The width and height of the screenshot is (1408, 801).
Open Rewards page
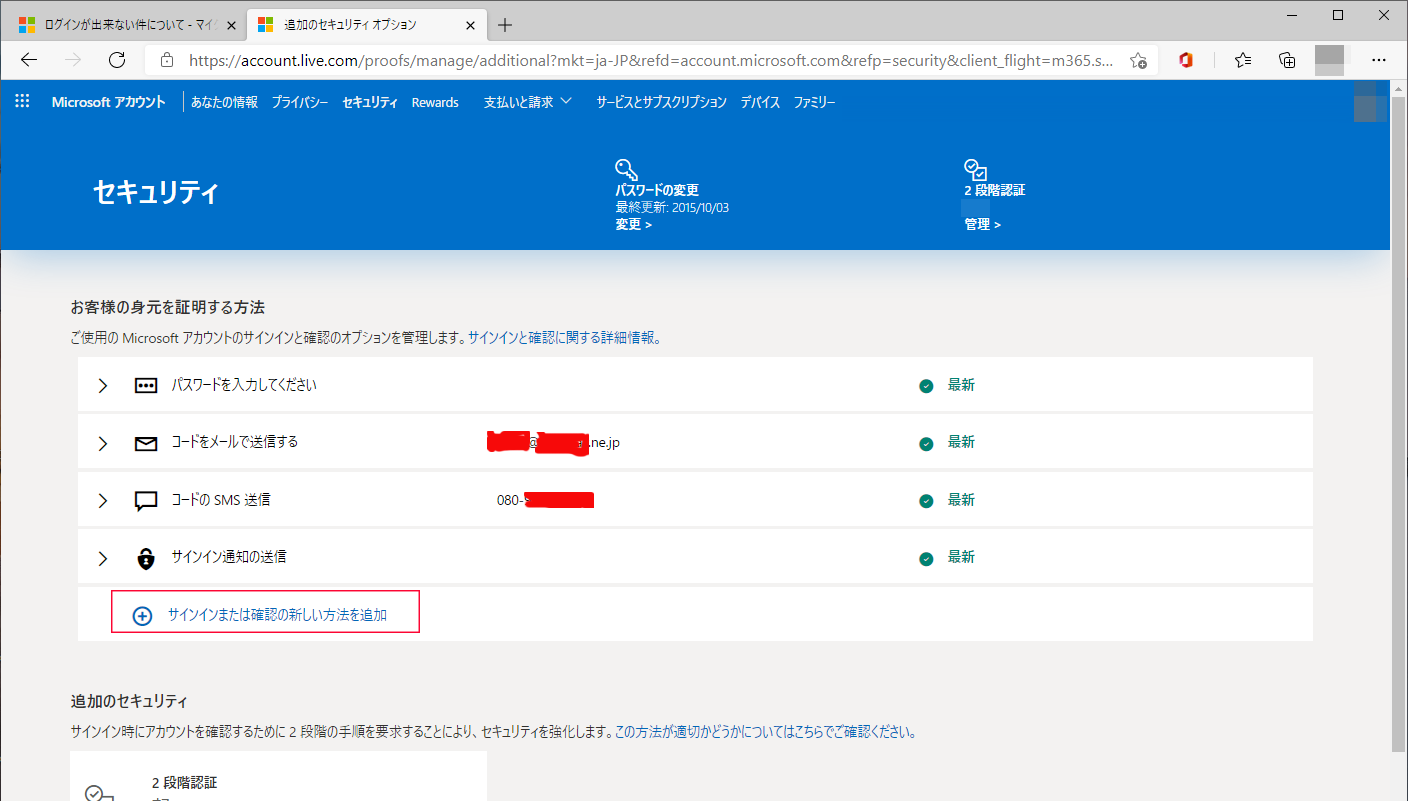pos(435,102)
